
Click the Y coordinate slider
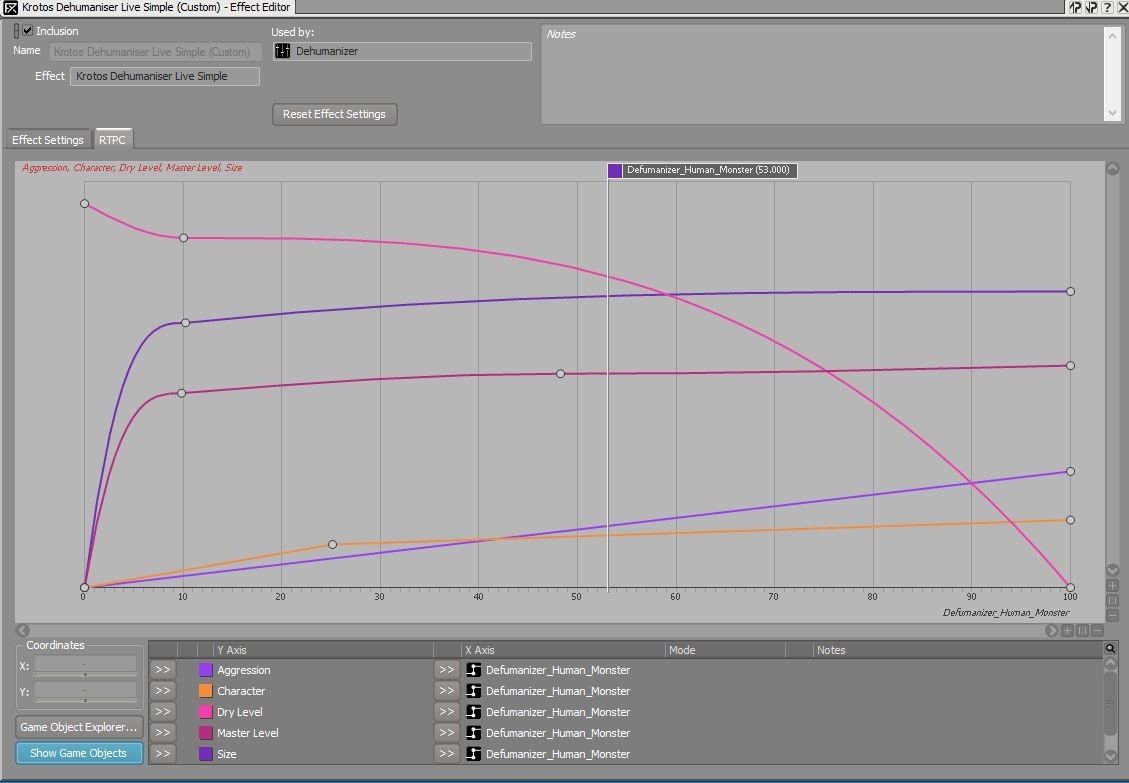(85, 700)
